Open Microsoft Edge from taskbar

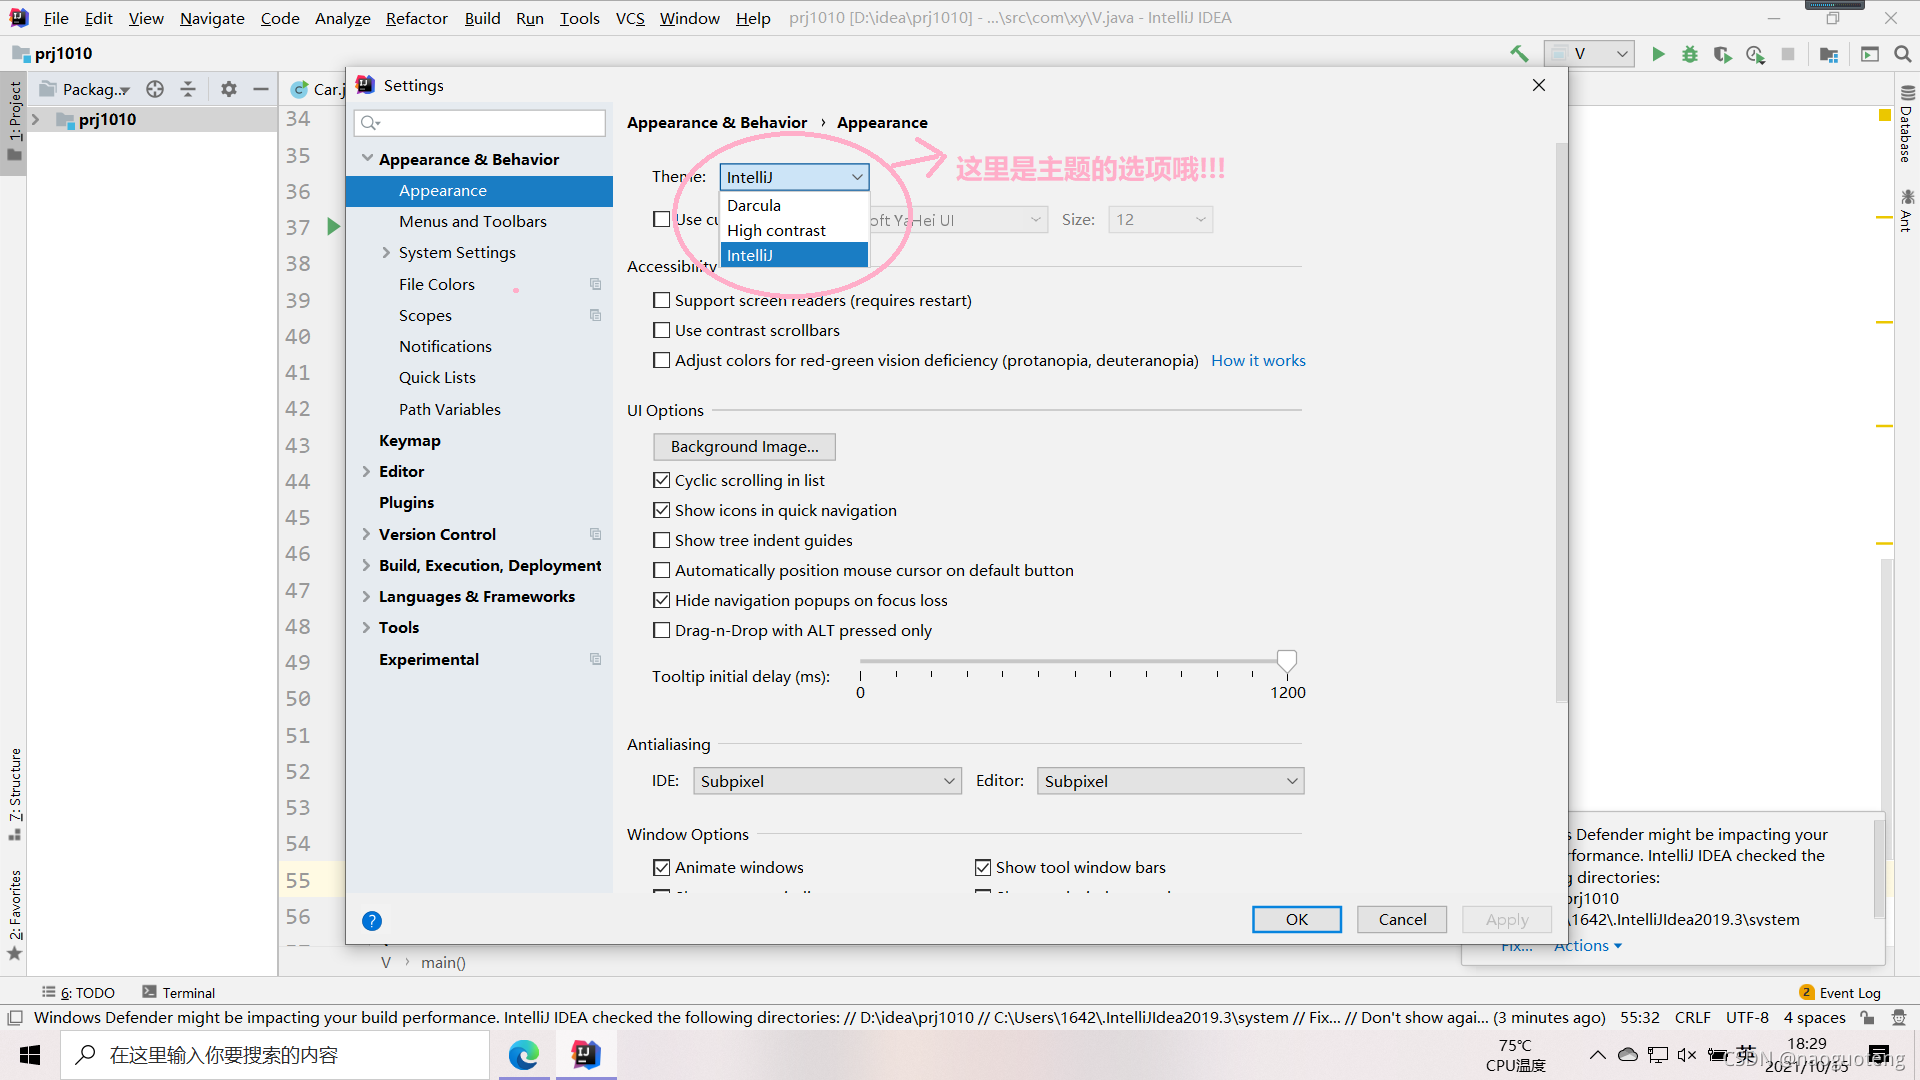click(x=524, y=1055)
